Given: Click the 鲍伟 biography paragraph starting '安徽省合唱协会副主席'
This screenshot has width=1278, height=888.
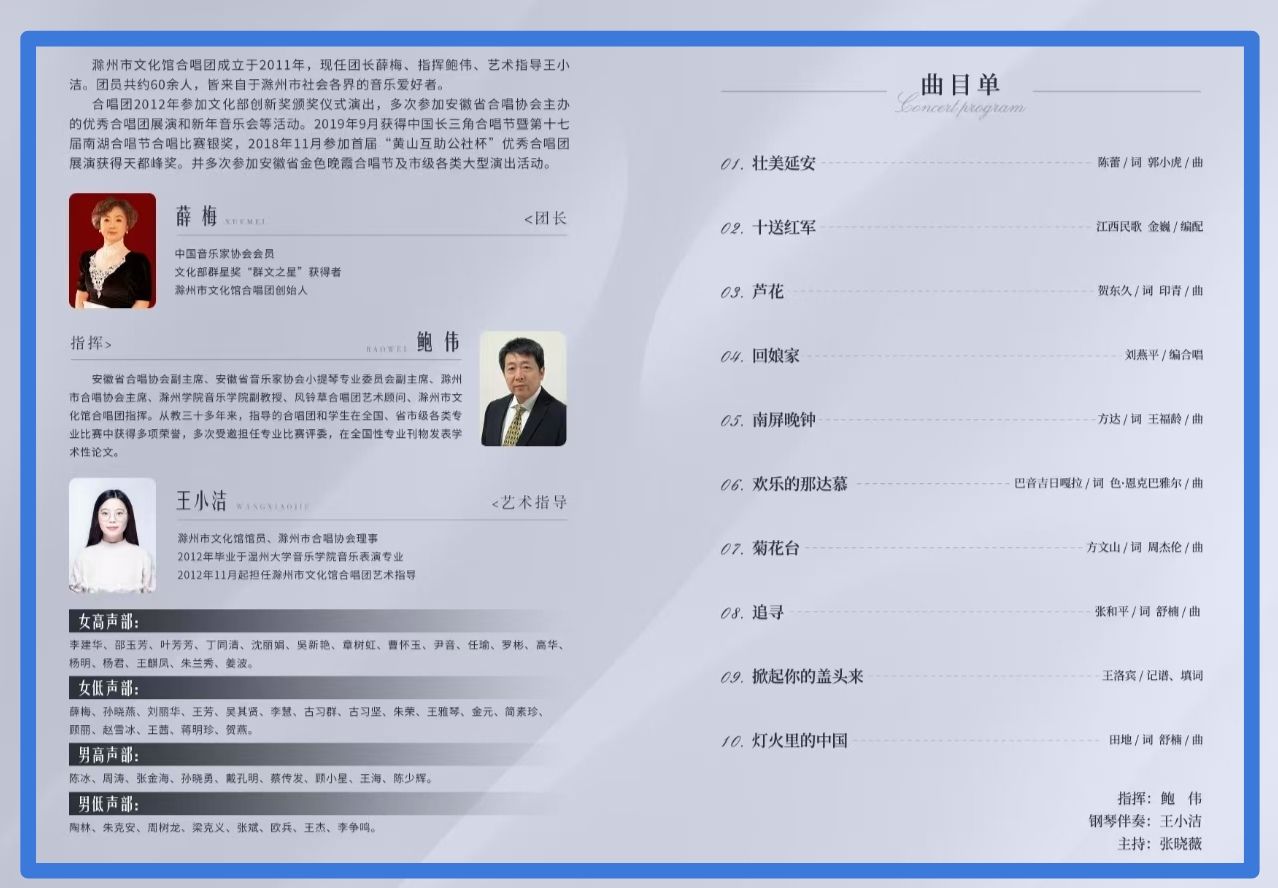Looking at the screenshot, I should click(266, 416).
